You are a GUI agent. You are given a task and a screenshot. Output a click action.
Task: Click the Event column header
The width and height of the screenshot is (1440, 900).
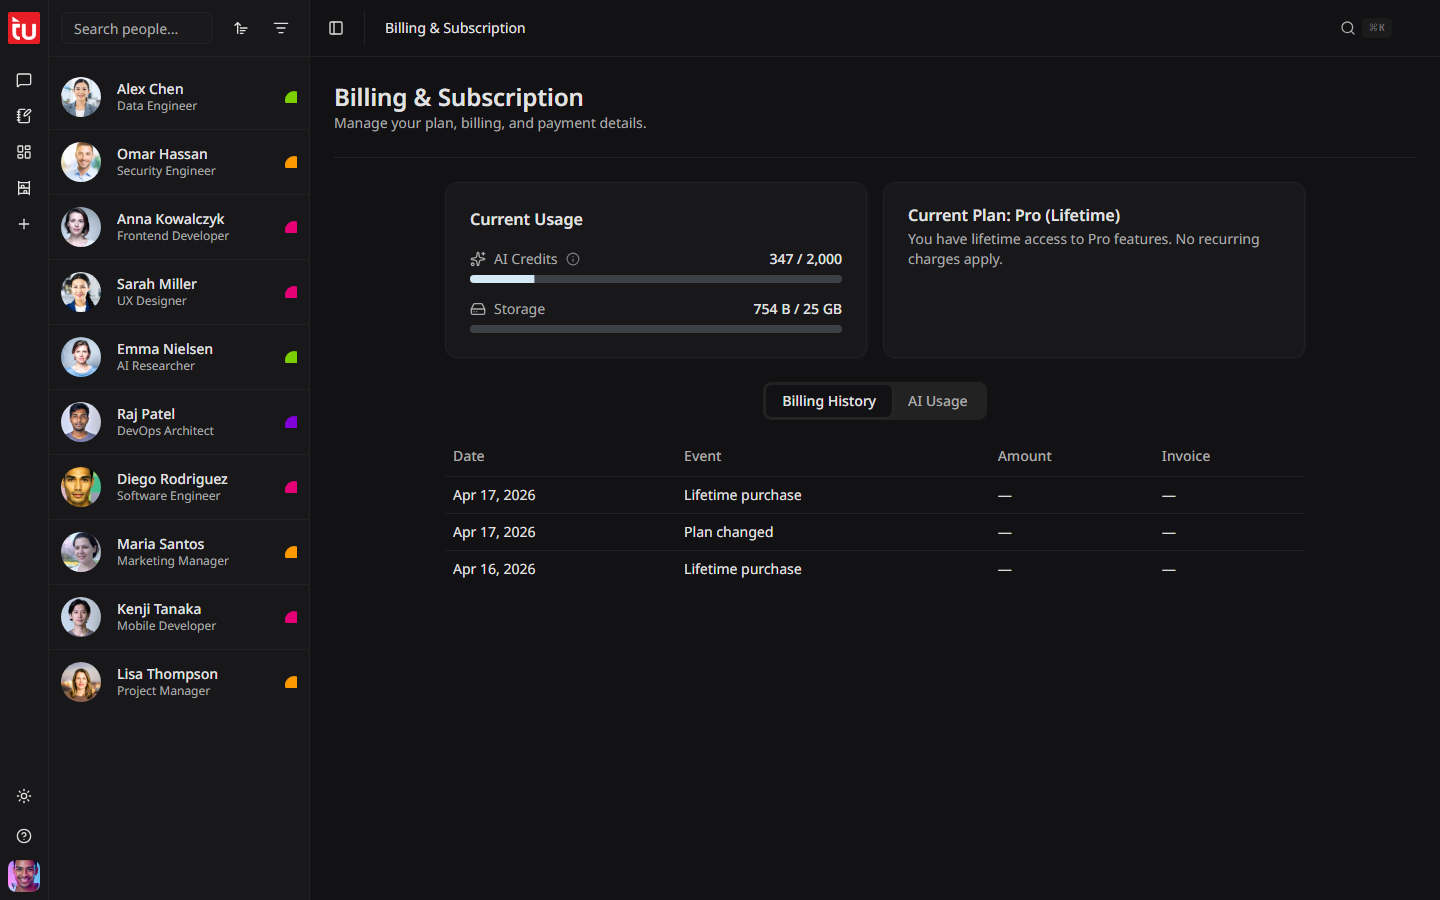pyautogui.click(x=702, y=456)
